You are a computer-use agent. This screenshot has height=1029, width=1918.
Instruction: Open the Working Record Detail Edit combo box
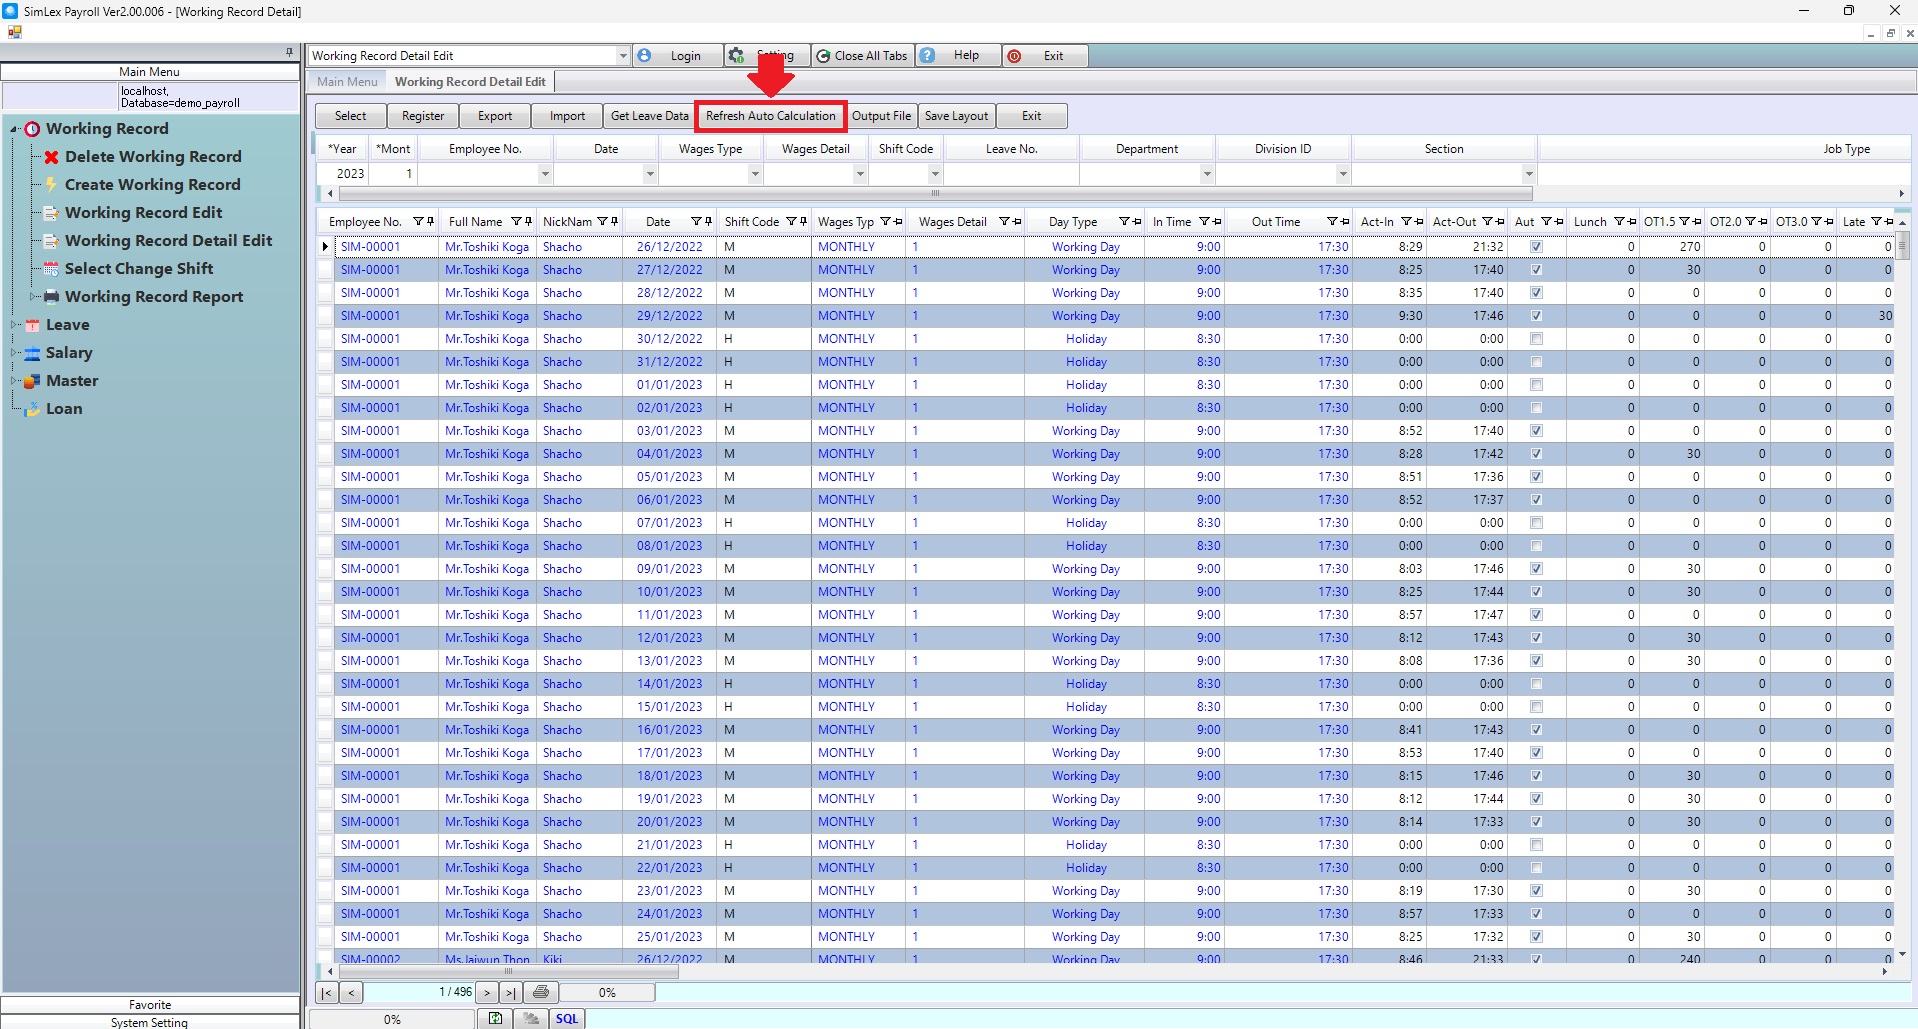[x=622, y=56]
